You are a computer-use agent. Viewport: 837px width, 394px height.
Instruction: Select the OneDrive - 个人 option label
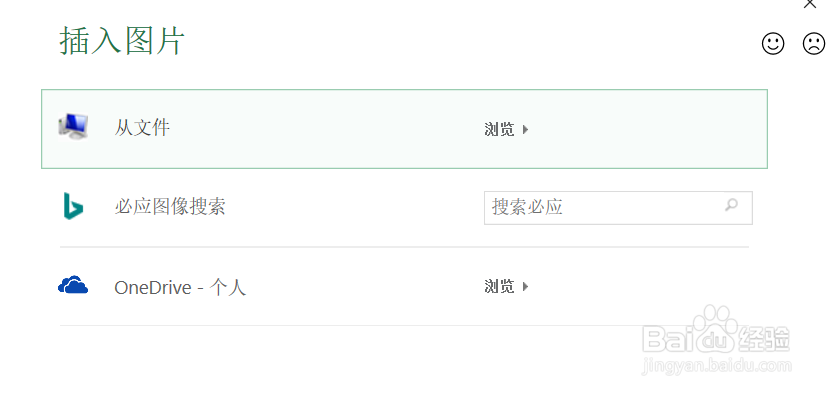point(180,288)
